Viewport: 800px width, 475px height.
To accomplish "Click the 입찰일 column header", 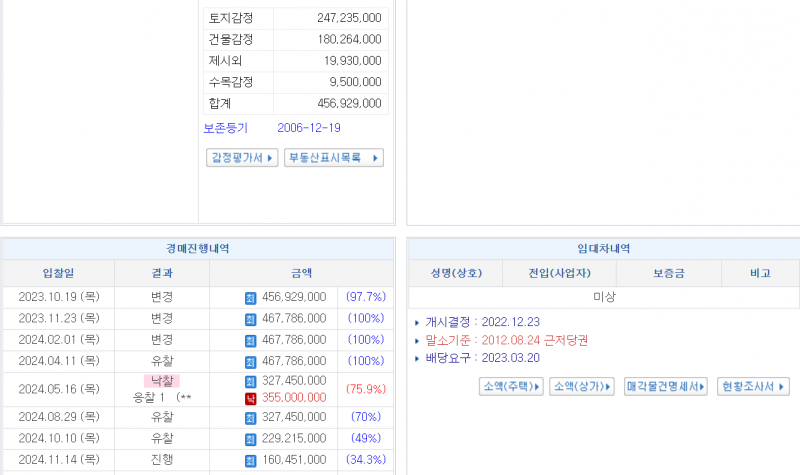I will [58, 273].
